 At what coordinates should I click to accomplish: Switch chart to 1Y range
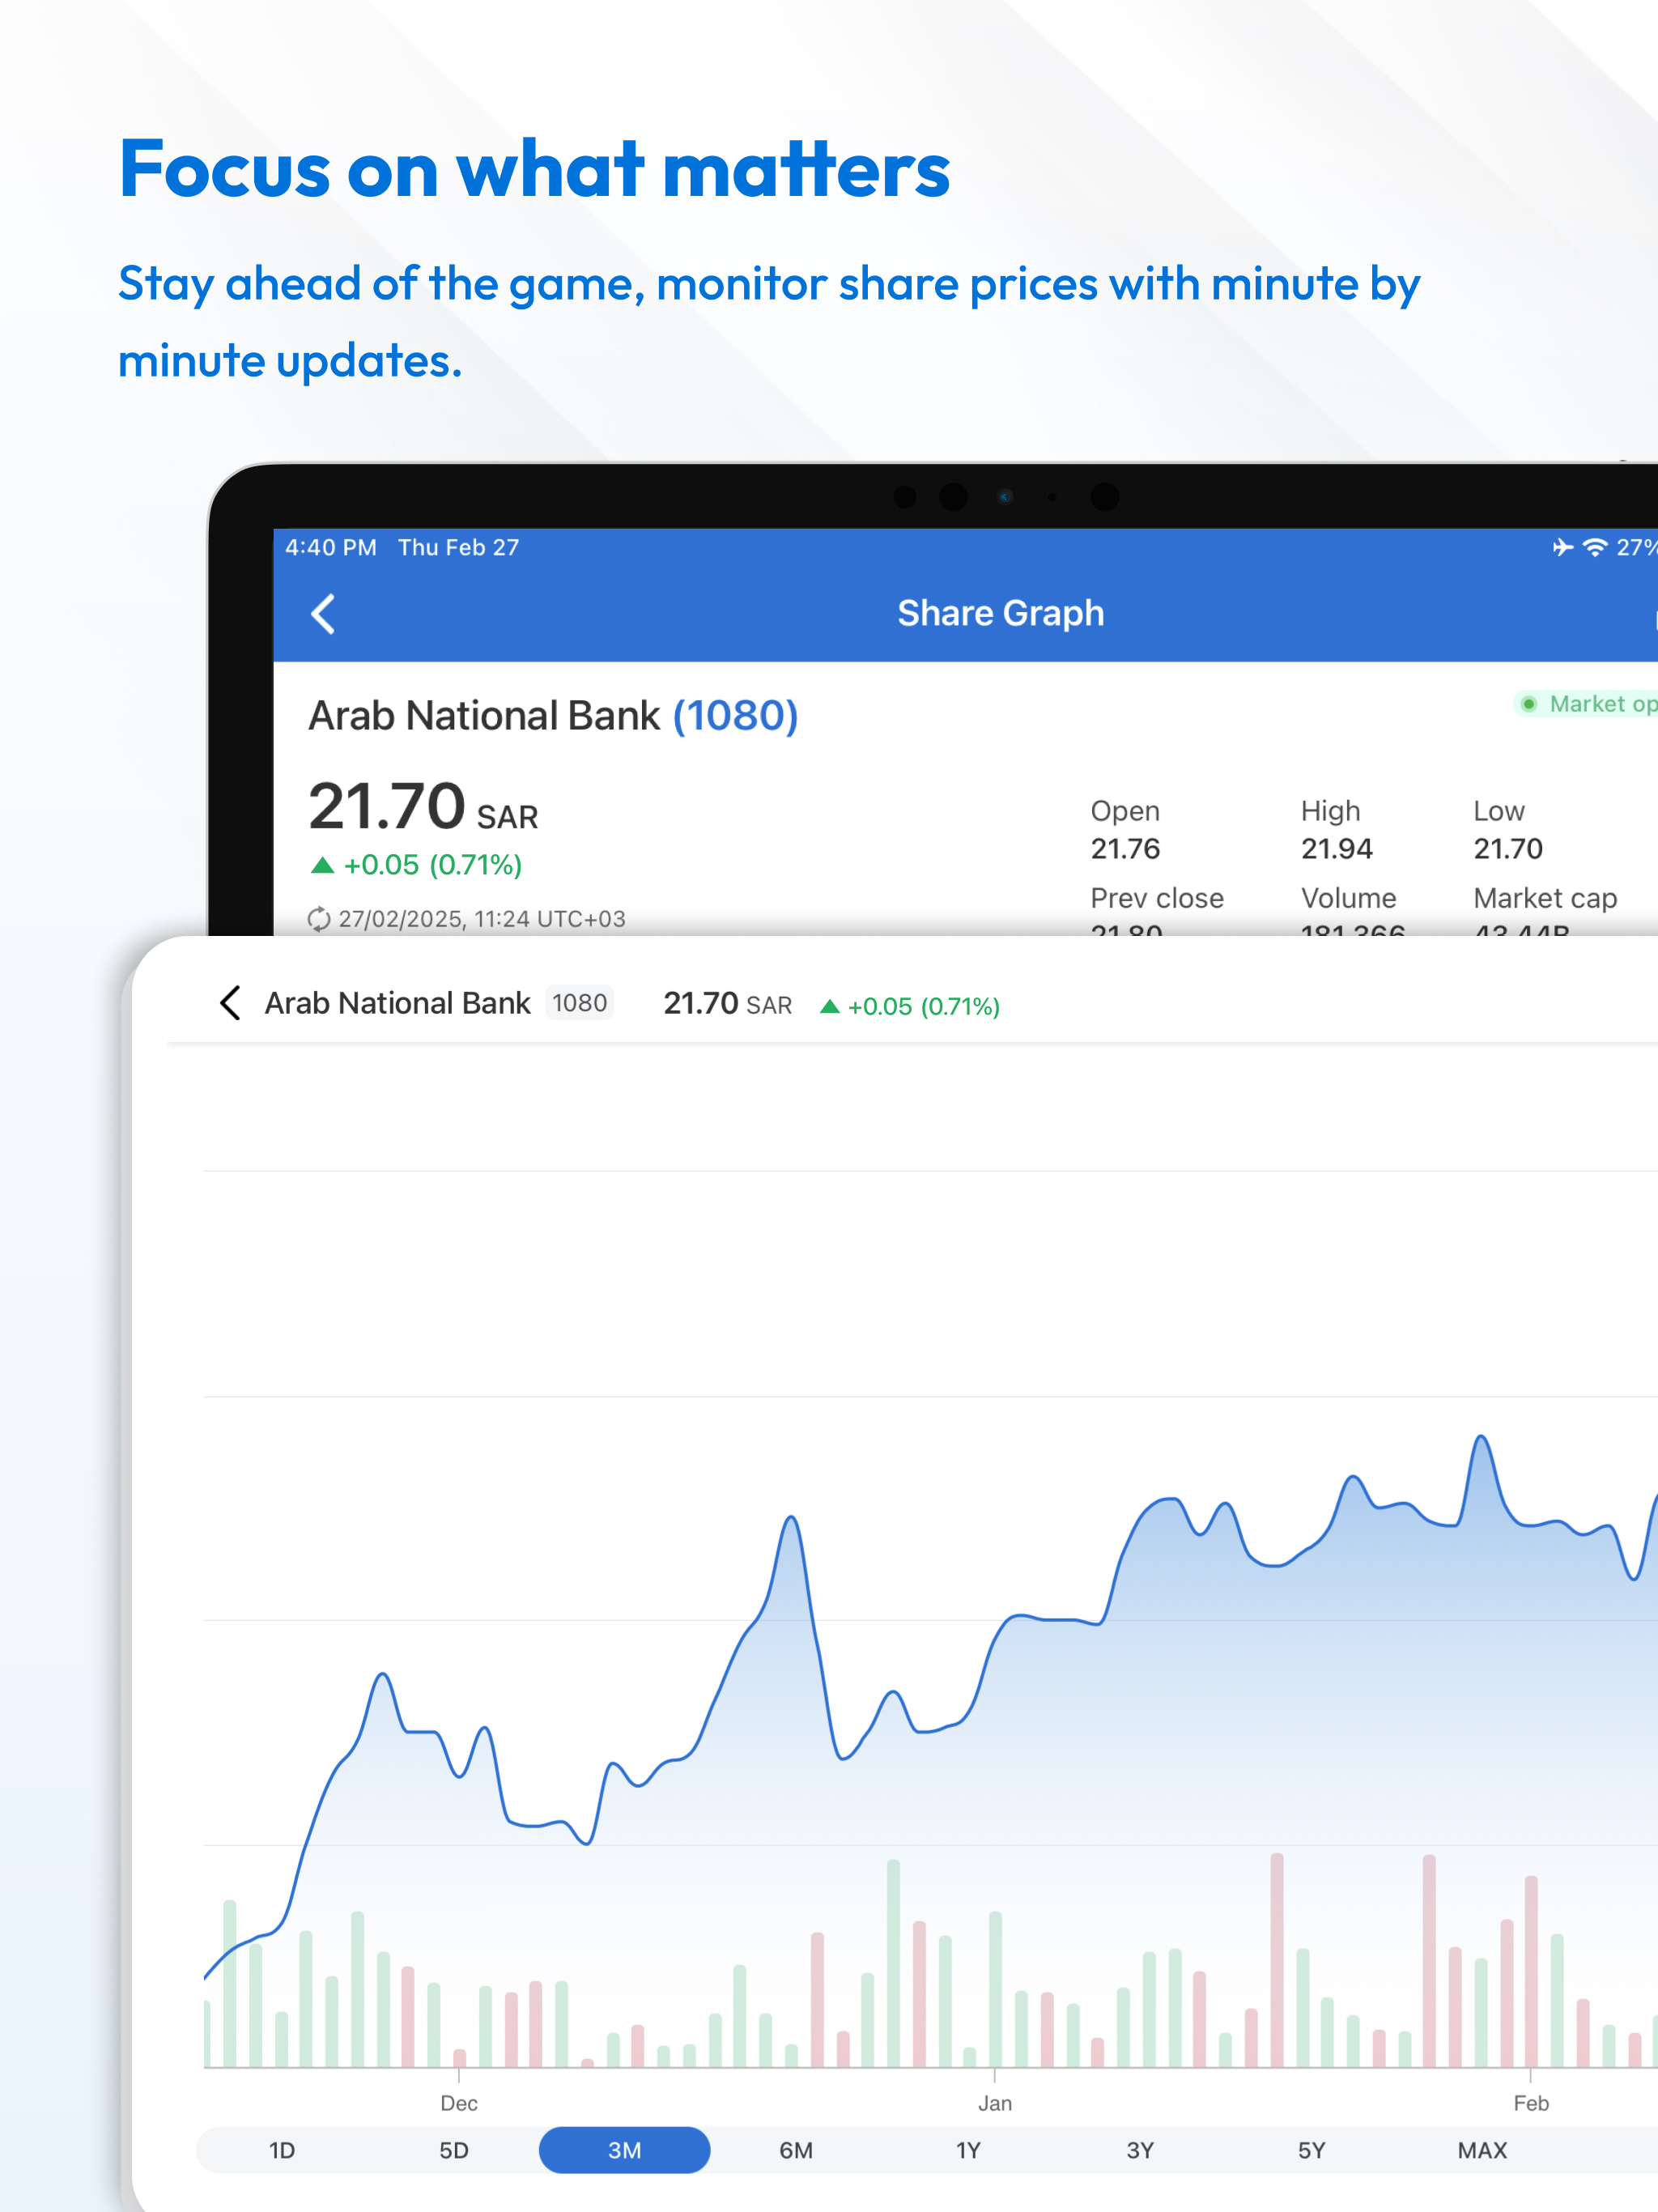click(x=968, y=2150)
